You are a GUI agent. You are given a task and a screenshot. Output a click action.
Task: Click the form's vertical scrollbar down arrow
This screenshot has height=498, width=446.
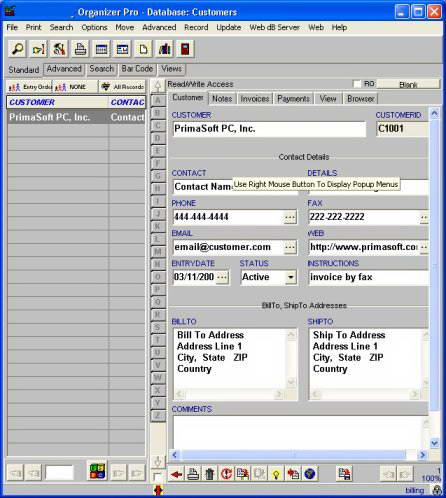[434, 443]
